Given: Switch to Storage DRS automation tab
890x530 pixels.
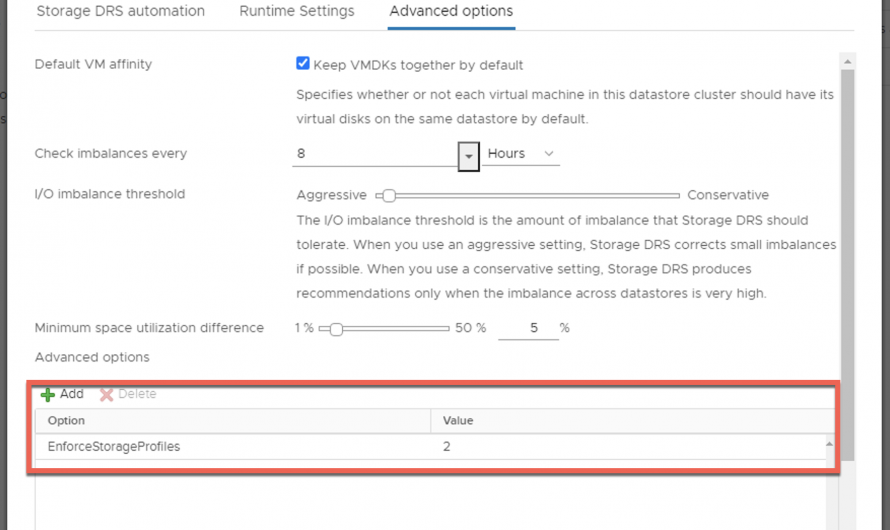Looking at the screenshot, I should pos(120,12).
